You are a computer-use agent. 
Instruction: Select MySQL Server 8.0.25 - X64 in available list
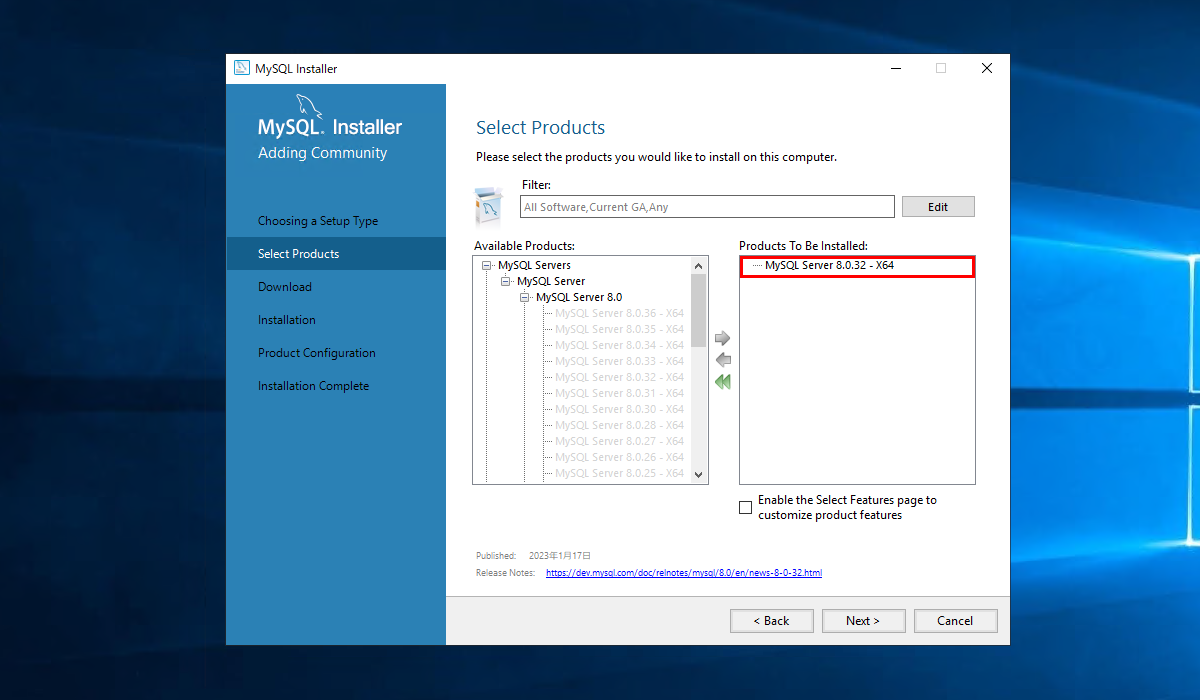pos(620,473)
